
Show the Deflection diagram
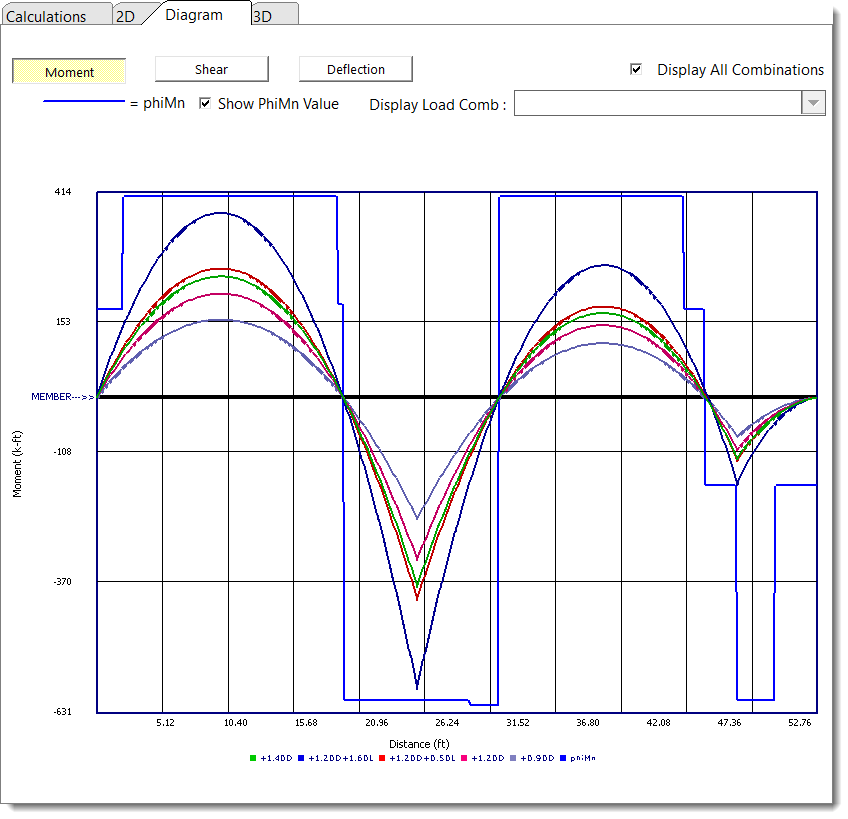[x=356, y=69]
